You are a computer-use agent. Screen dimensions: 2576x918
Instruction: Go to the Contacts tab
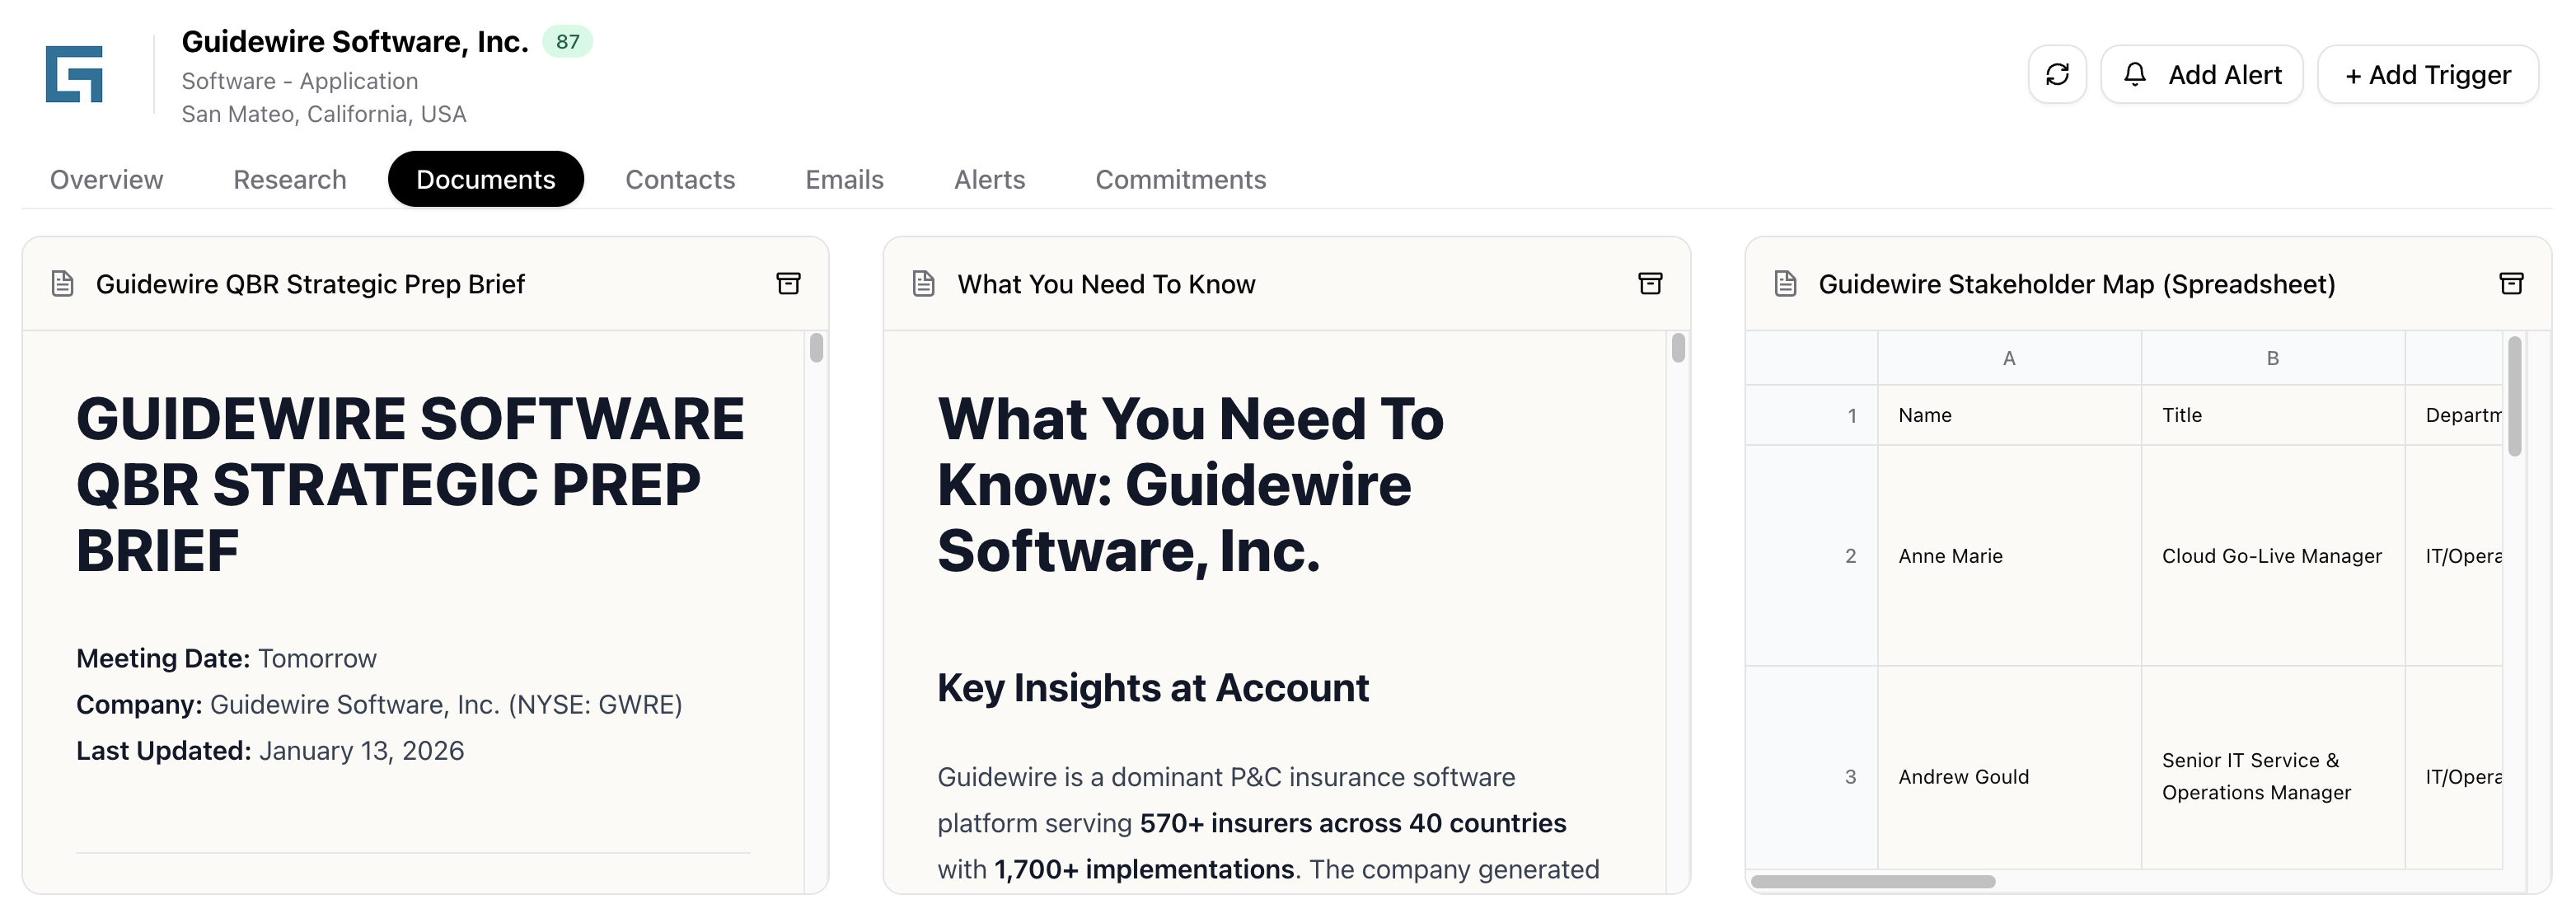tap(680, 179)
